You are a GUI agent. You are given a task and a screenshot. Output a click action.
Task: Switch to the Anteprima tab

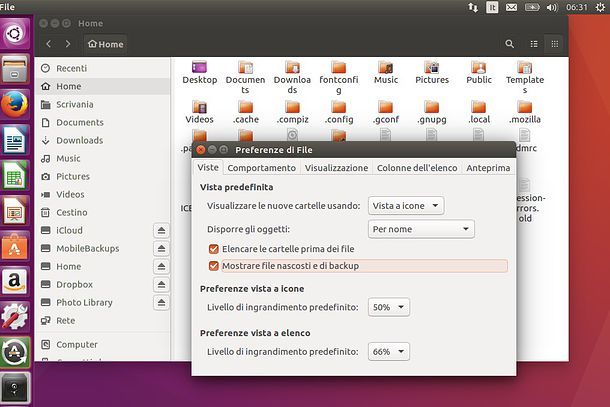click(488, 168)
